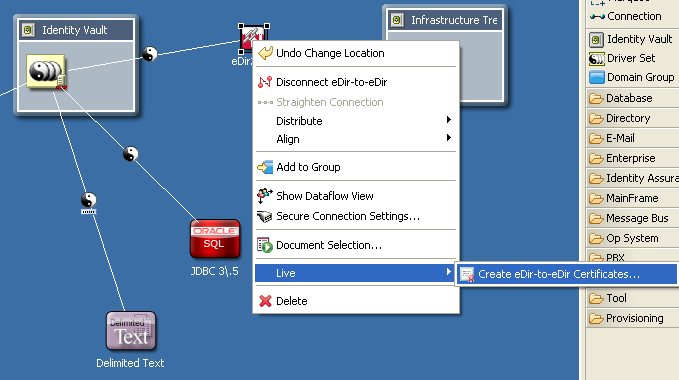Choose Add to Group

tap(356, 167)
